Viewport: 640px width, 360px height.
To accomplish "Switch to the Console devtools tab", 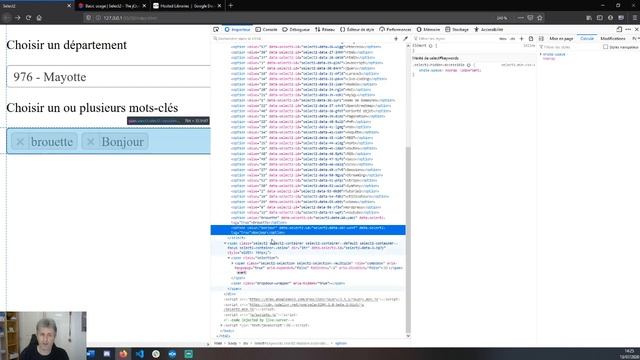I will coord(267,29).
